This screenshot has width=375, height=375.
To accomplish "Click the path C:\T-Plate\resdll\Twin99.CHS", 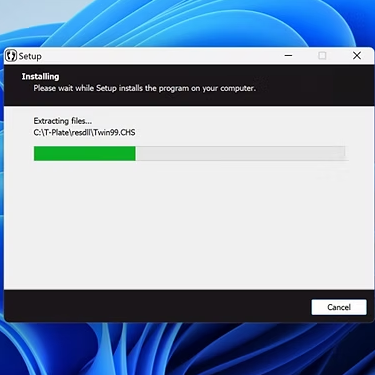I will coord(84,132).
